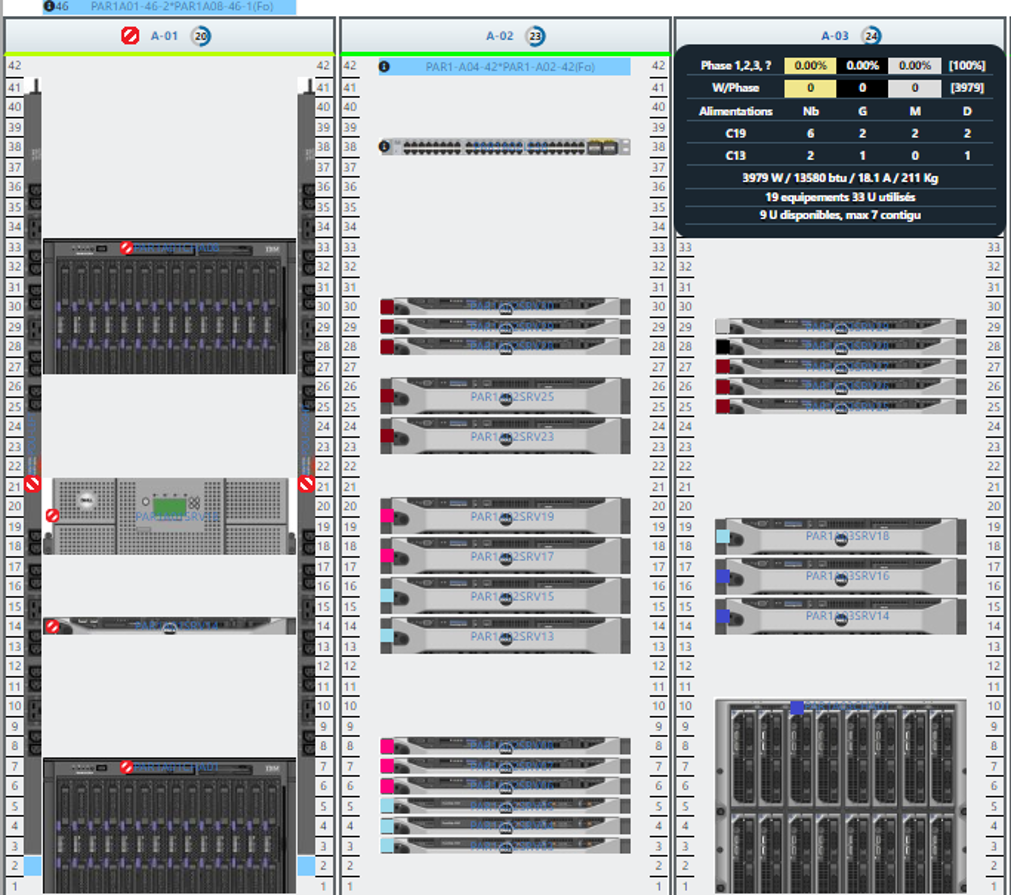Select the PAR1A01SRV18 tower server
1011x895 pixels.
tap(170, 516)
